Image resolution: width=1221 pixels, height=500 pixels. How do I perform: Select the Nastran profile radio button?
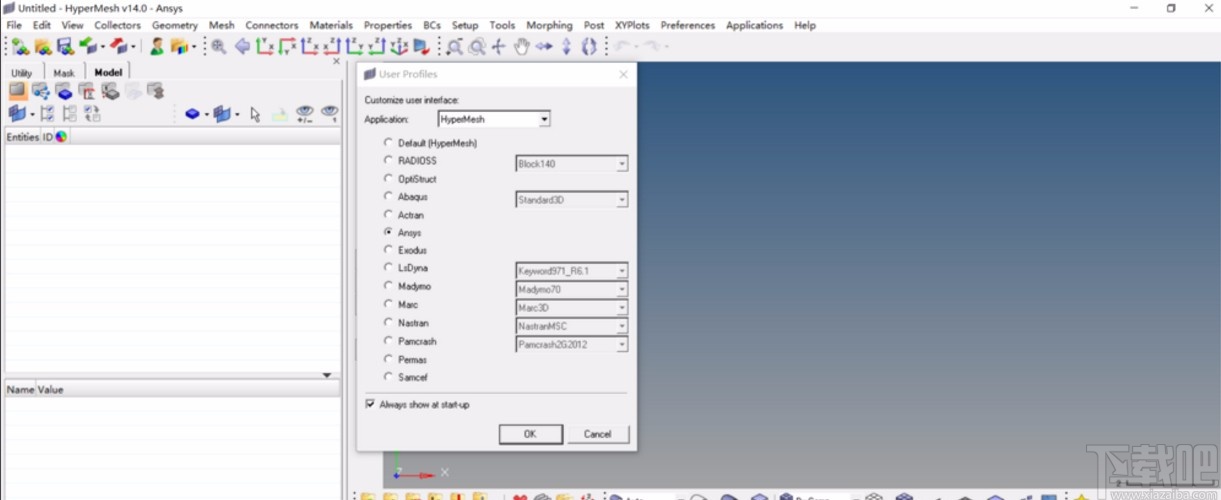pos(388,323)
